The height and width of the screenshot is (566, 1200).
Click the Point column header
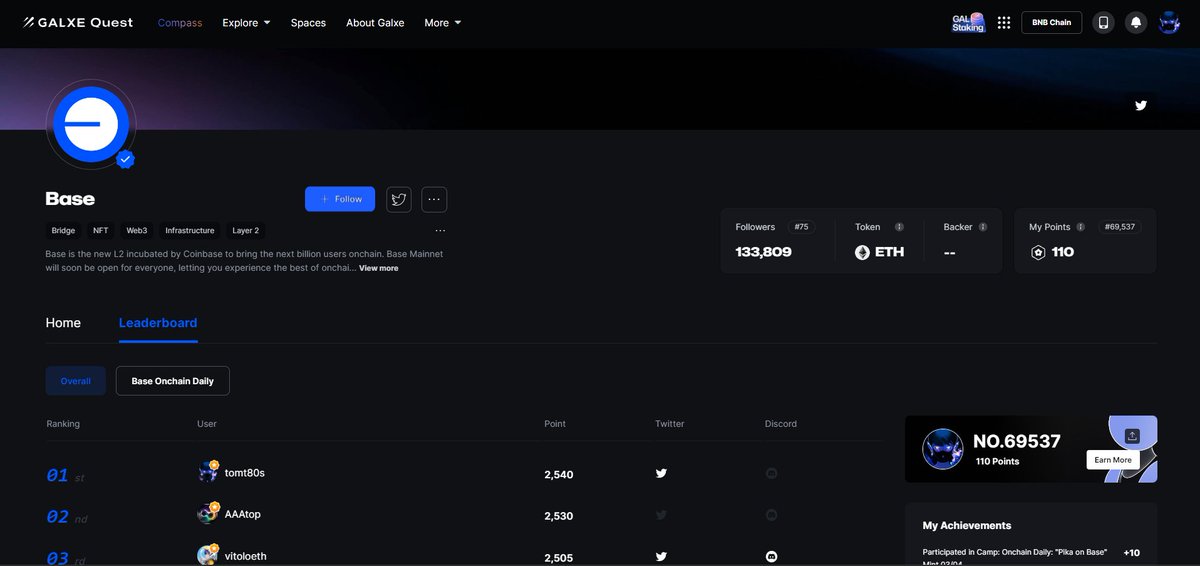tap(555, 424)
